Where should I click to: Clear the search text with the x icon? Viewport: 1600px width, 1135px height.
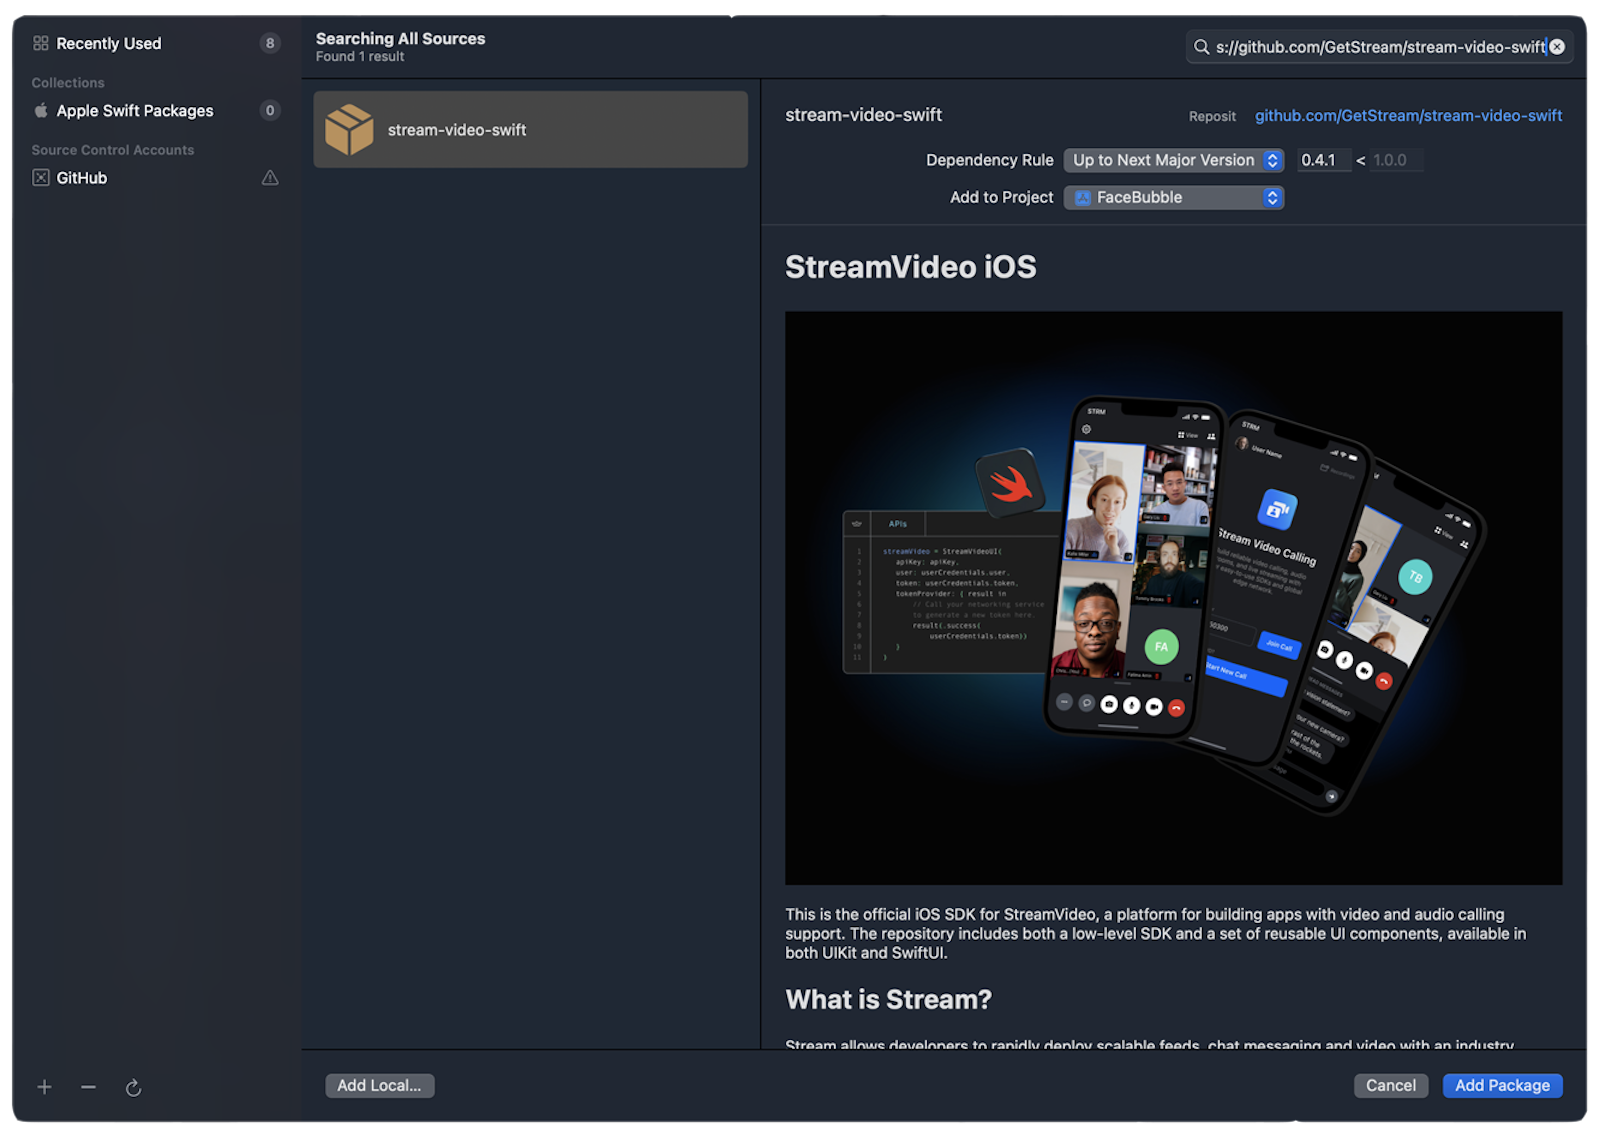pyautogui.click(x=1557, y=46)
